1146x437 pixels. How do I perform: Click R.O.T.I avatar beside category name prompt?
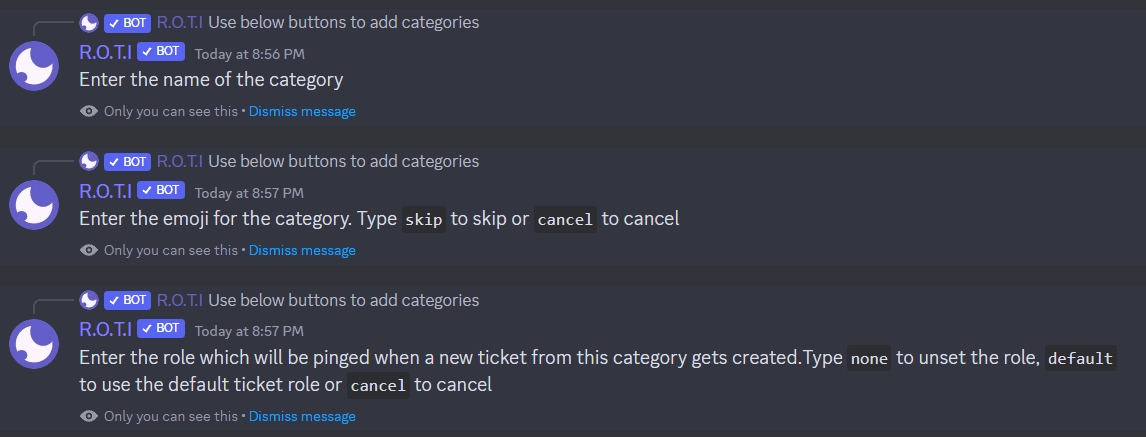(34, 66)
